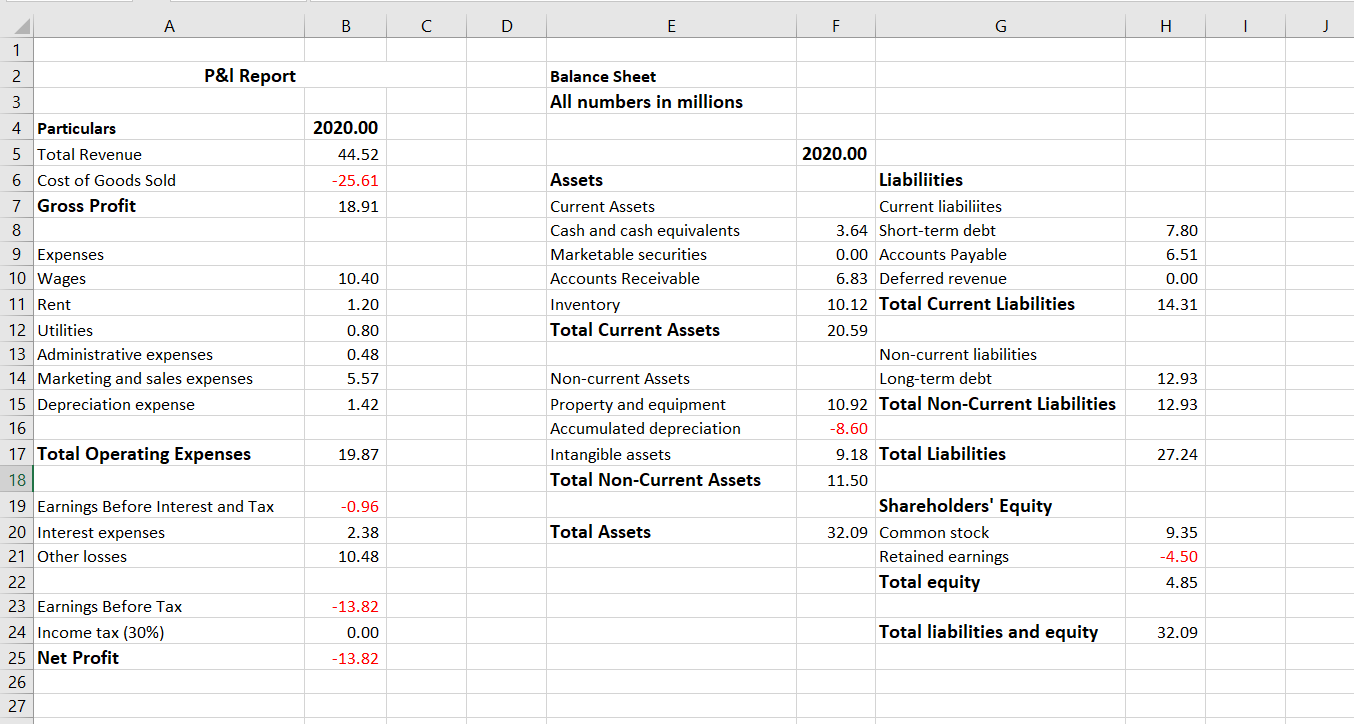Screen dimensions: 1354x724
Task: Select Total Revenue value 44.52
Action: pyautogui.click(x=345, y=154)
